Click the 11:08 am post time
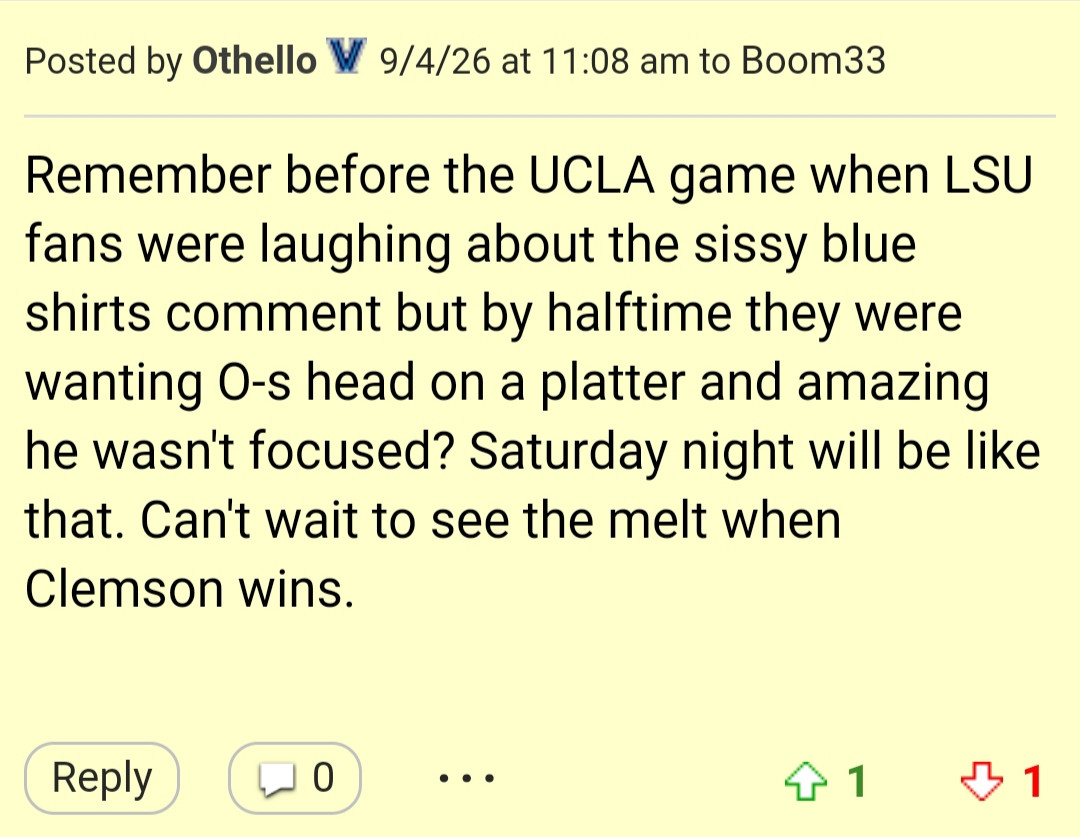This screenshot has height=837, width=1080. coord(615,60)
